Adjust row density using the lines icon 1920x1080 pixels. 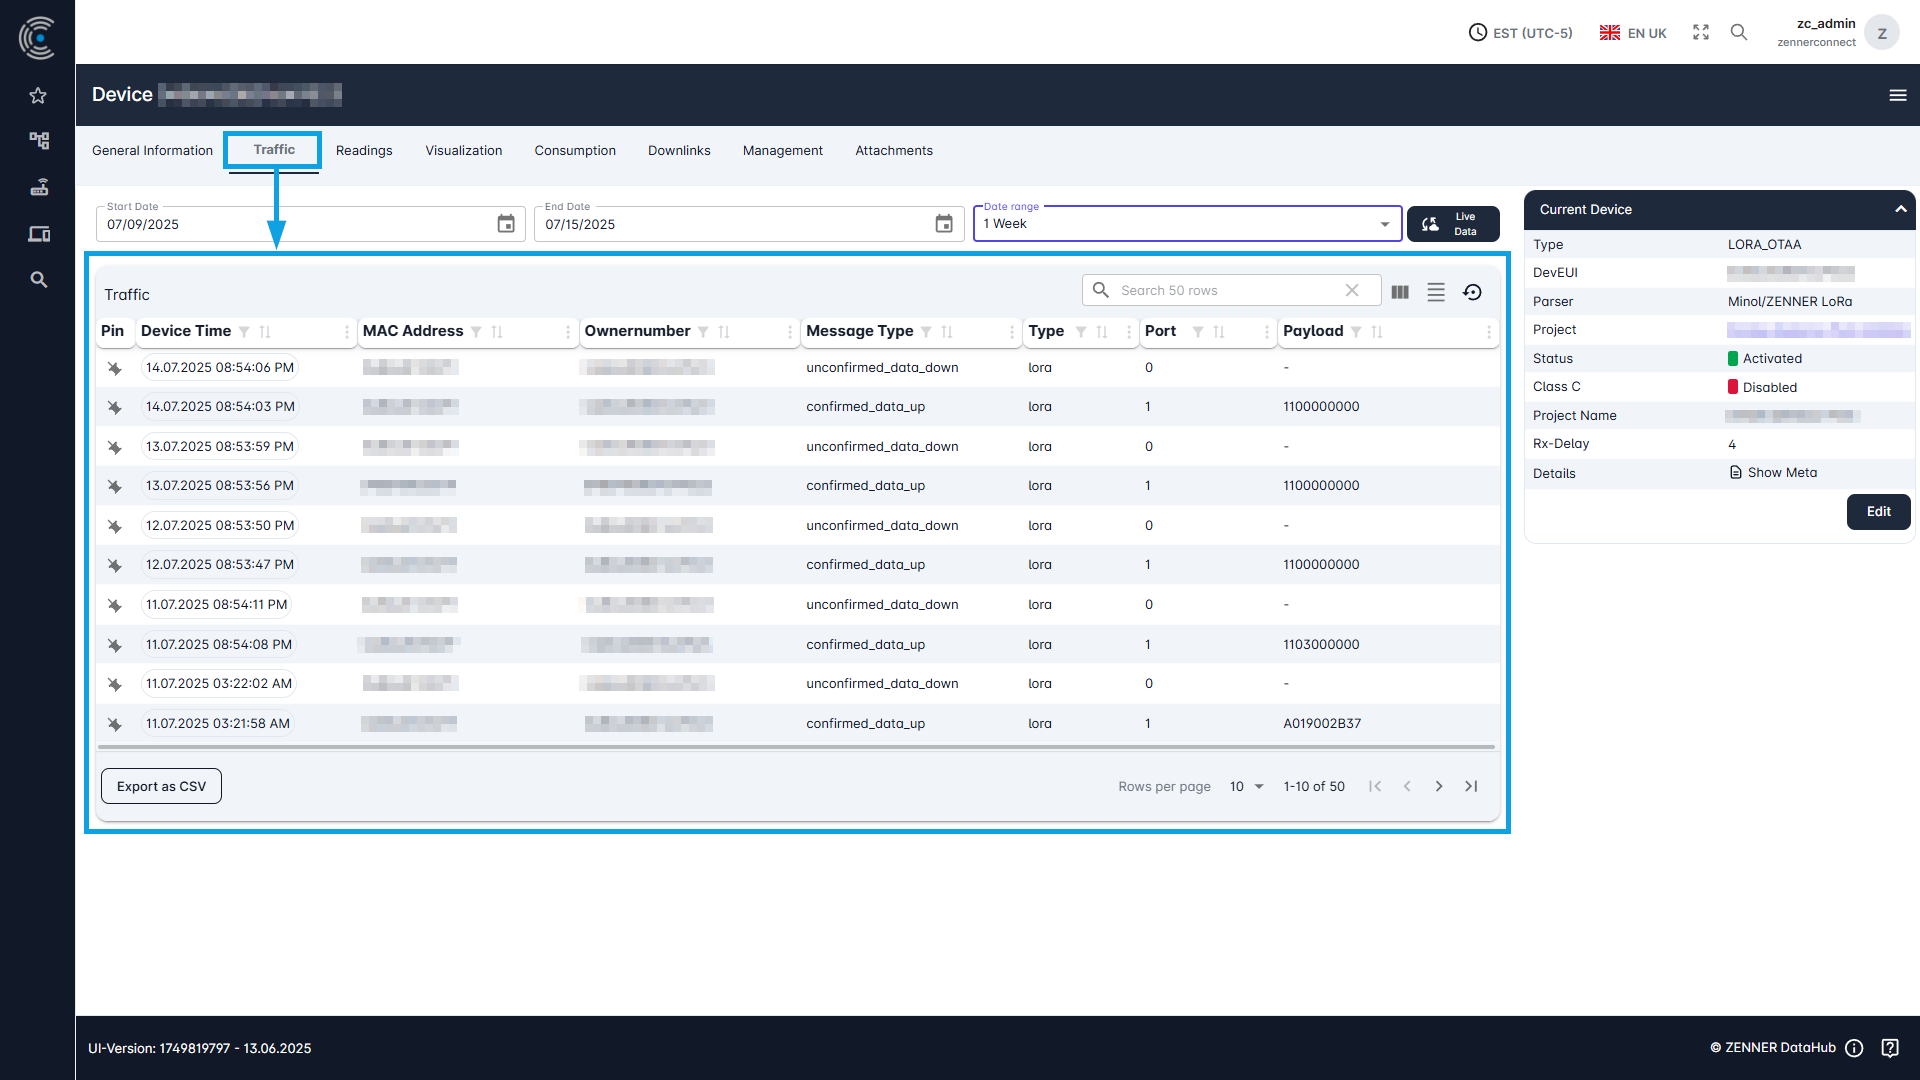tap(1436, 291)
